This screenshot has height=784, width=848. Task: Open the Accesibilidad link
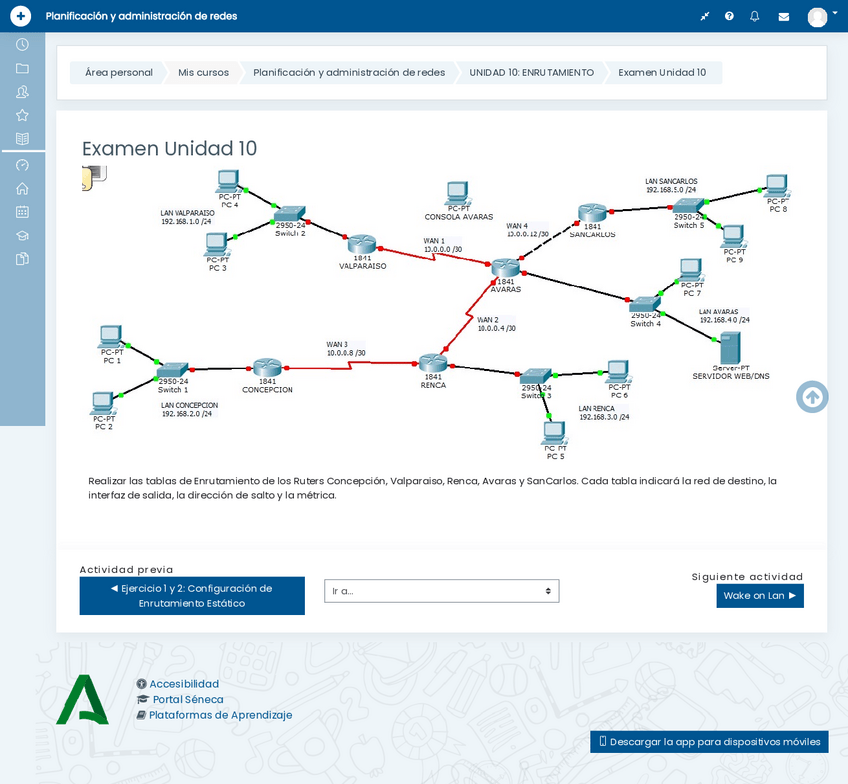(184, 684)
